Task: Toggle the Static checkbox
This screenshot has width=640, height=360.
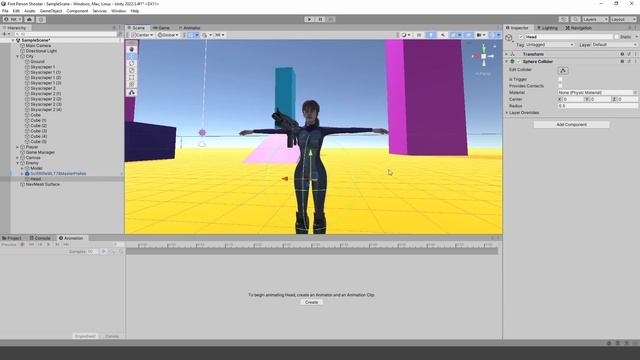Action: [x=617, y=37]
